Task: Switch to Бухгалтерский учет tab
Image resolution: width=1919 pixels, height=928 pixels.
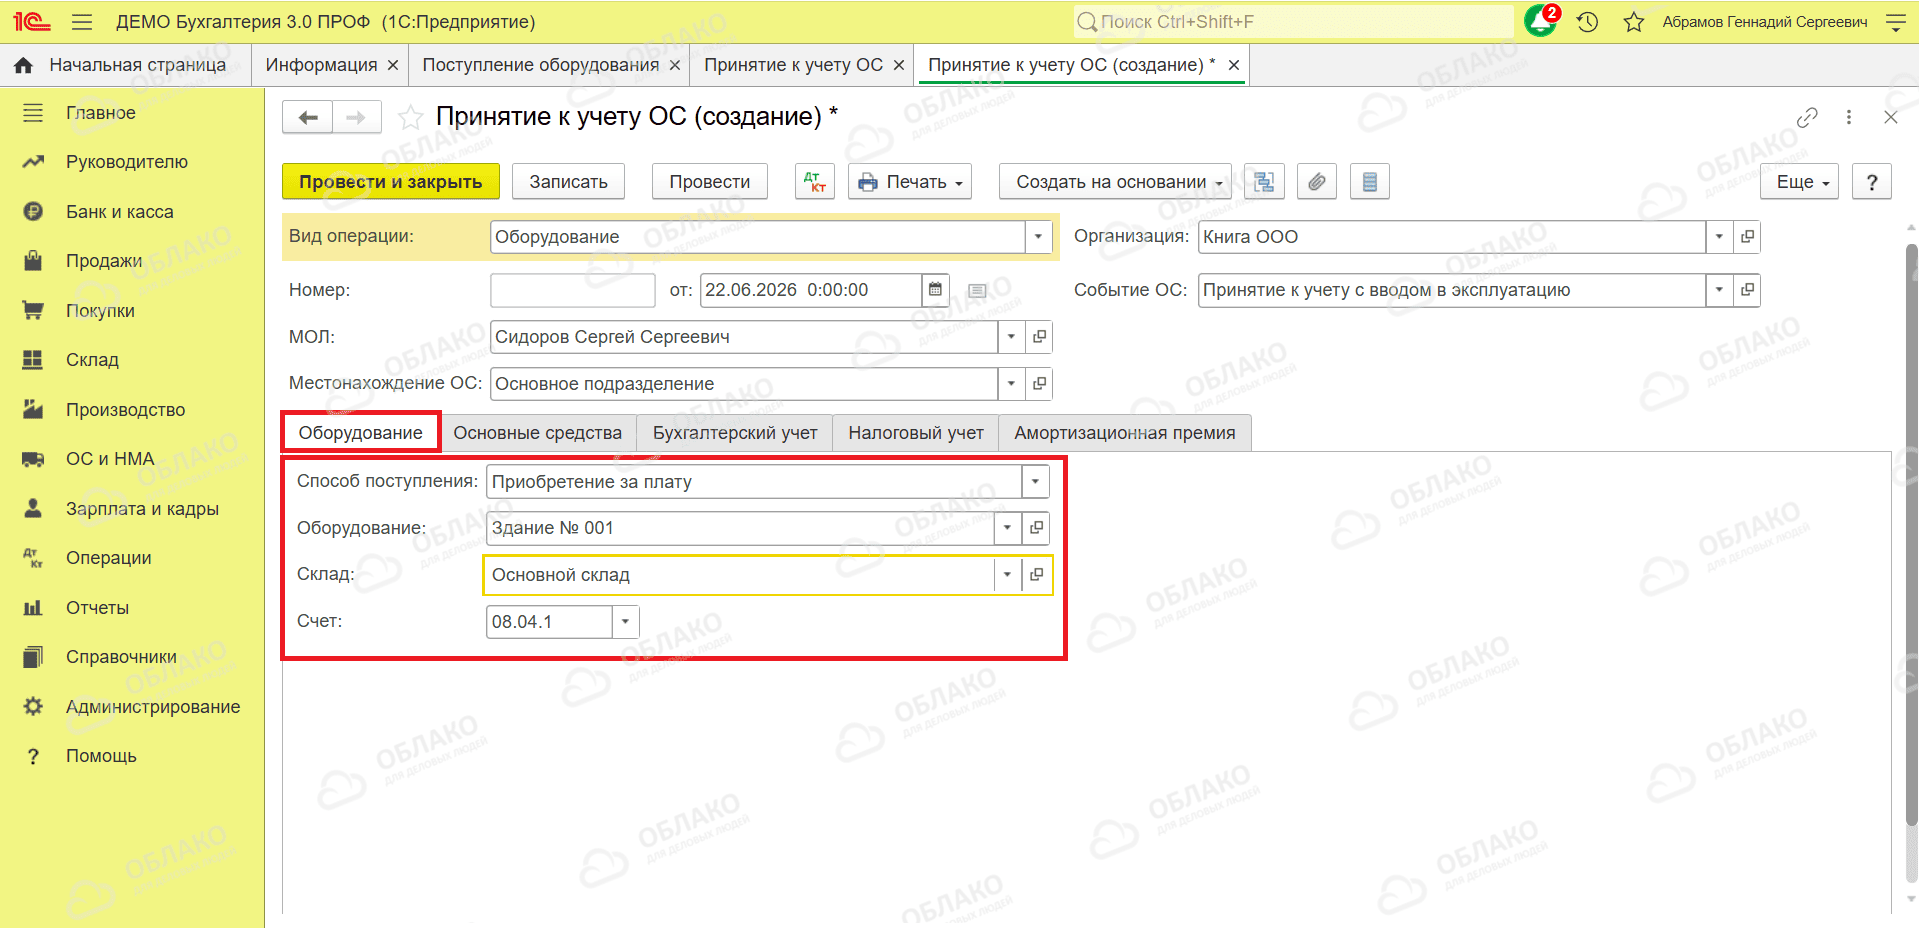Action: 735,433
